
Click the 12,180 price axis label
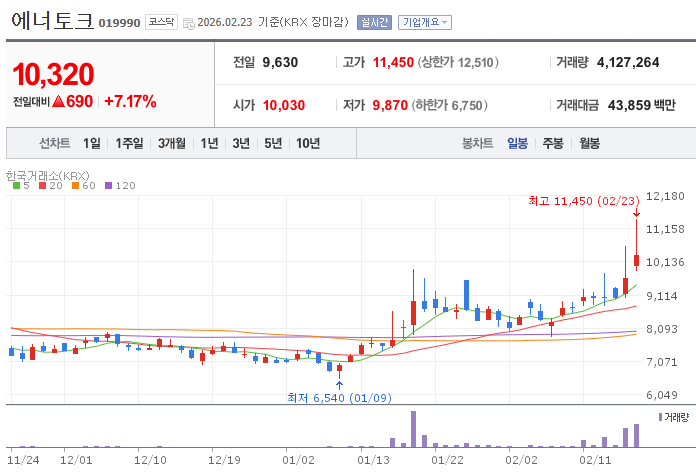point(665,196)
